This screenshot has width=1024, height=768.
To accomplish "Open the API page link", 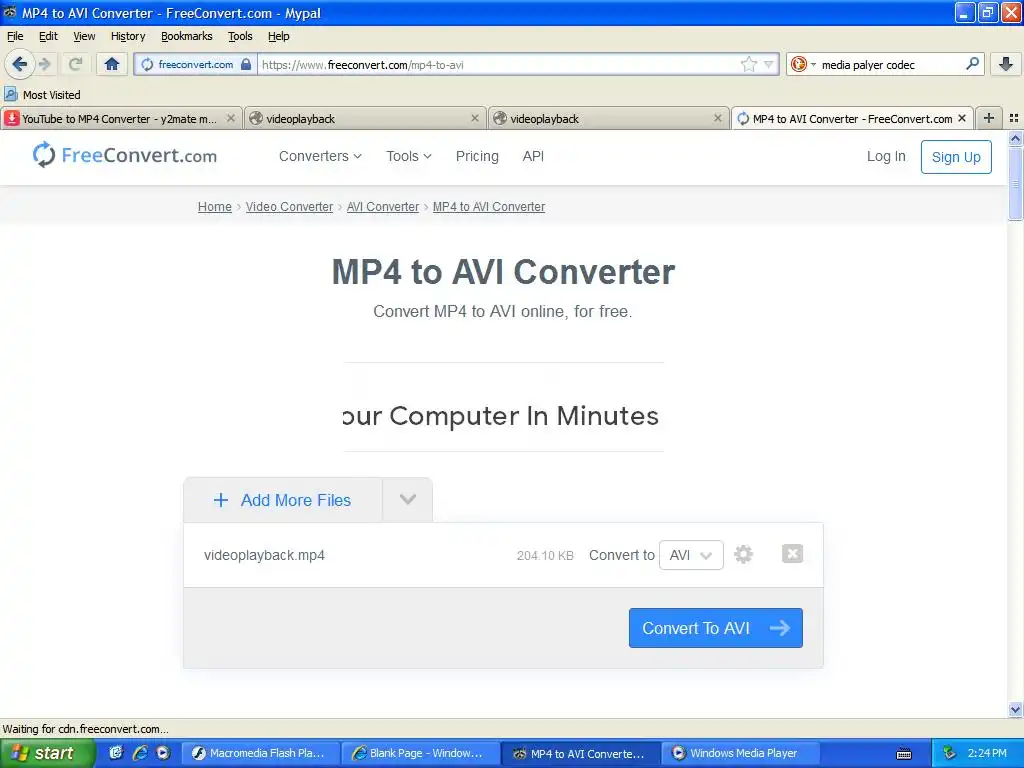I will click(x=533, y=156).
